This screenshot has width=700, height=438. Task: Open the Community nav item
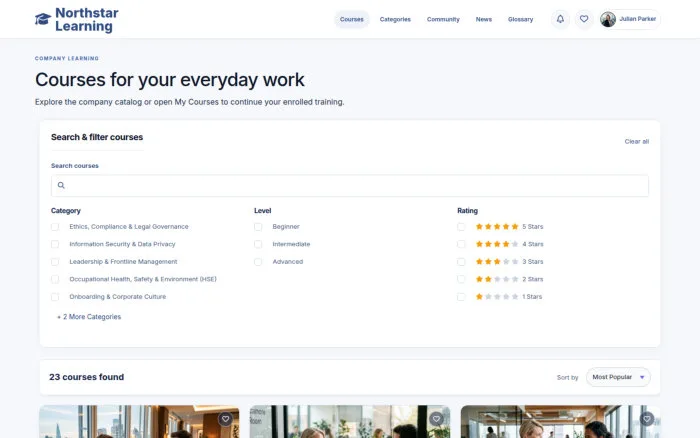443,19
